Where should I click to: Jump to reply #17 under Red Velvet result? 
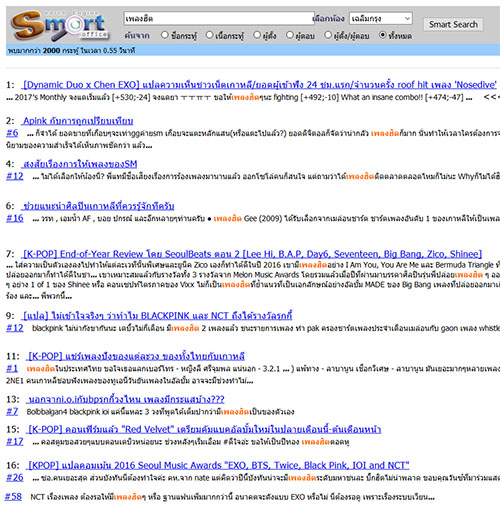click(15, 442)
